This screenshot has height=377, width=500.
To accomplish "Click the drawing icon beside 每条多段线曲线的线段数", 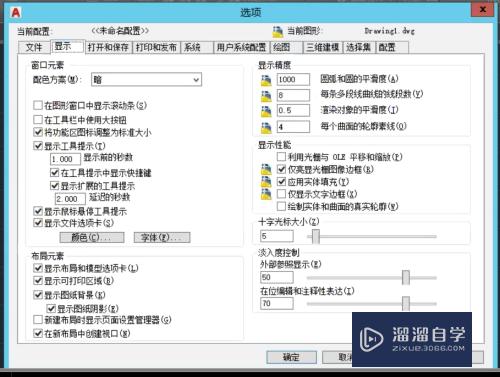I will click(266, 96).
